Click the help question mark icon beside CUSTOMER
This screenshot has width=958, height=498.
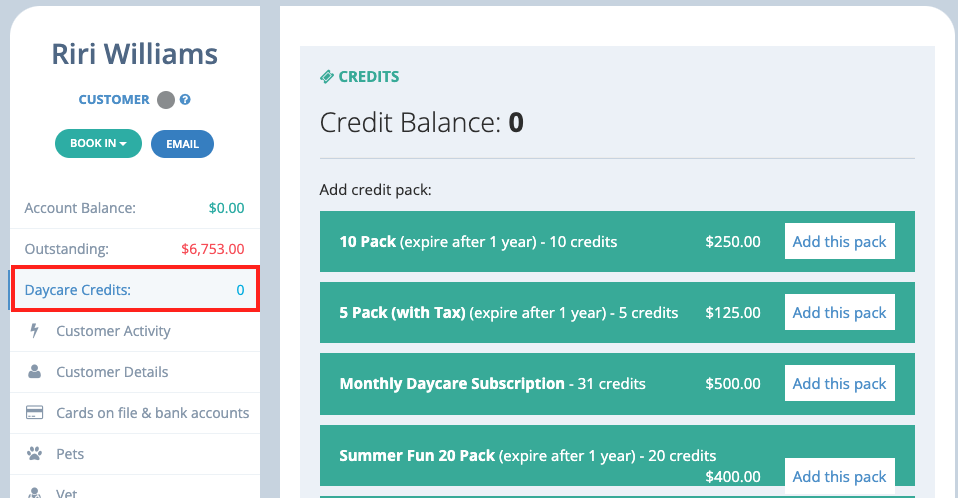185,100
